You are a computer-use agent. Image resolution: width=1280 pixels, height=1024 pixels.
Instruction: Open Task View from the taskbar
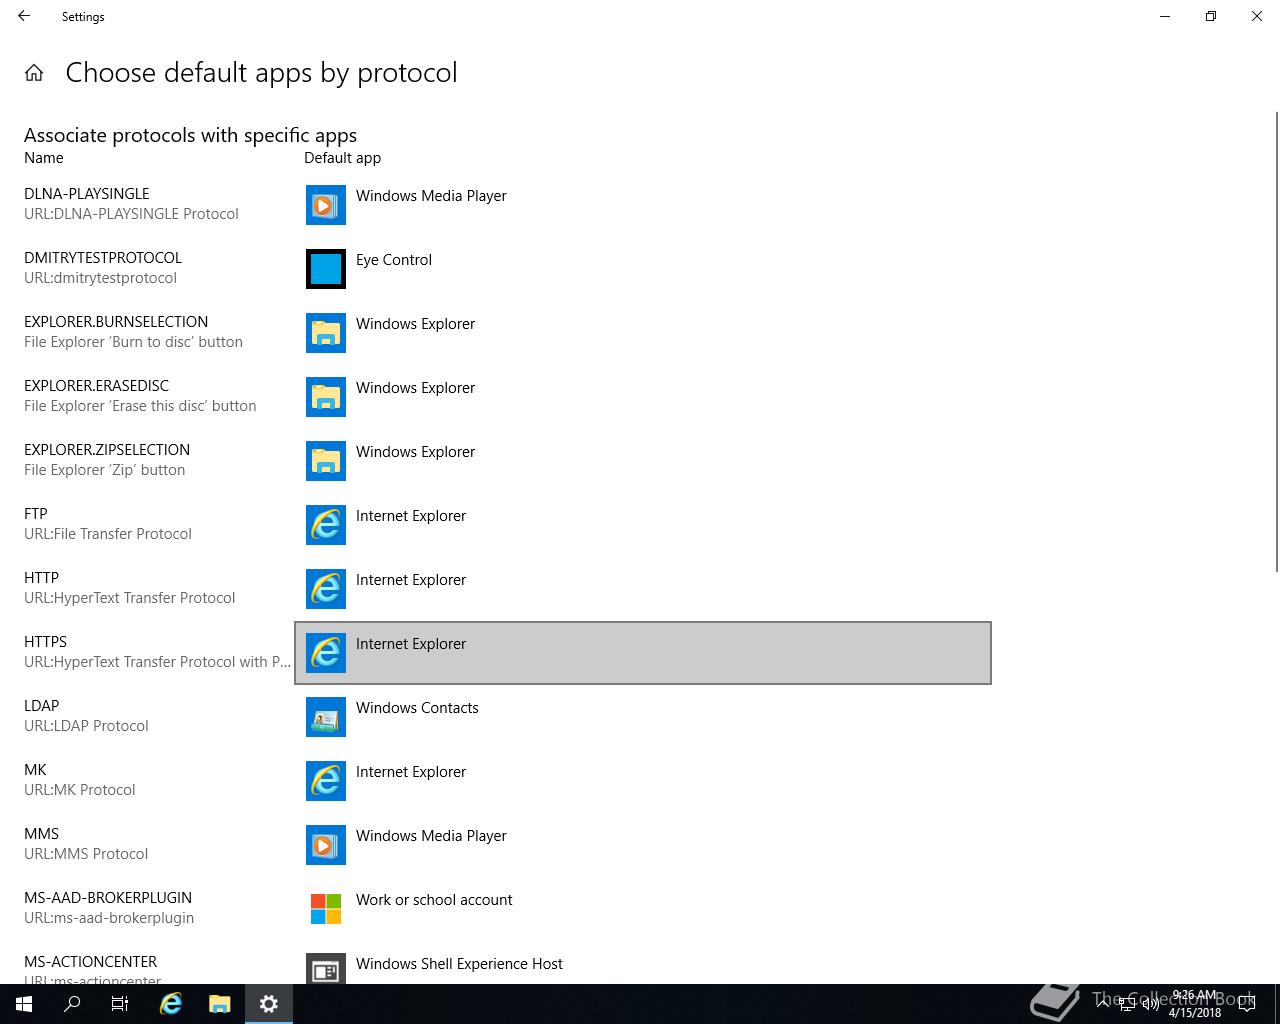point(120,1004)
